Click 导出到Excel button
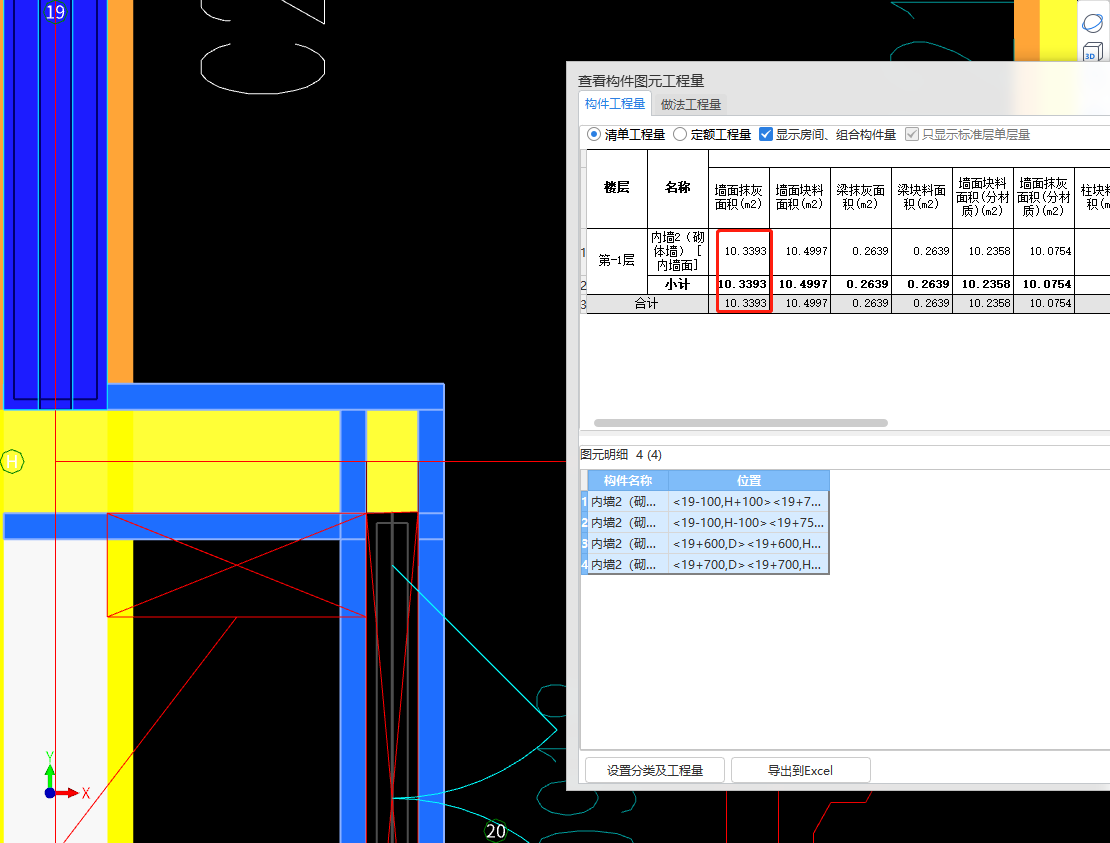 (801, 770)
